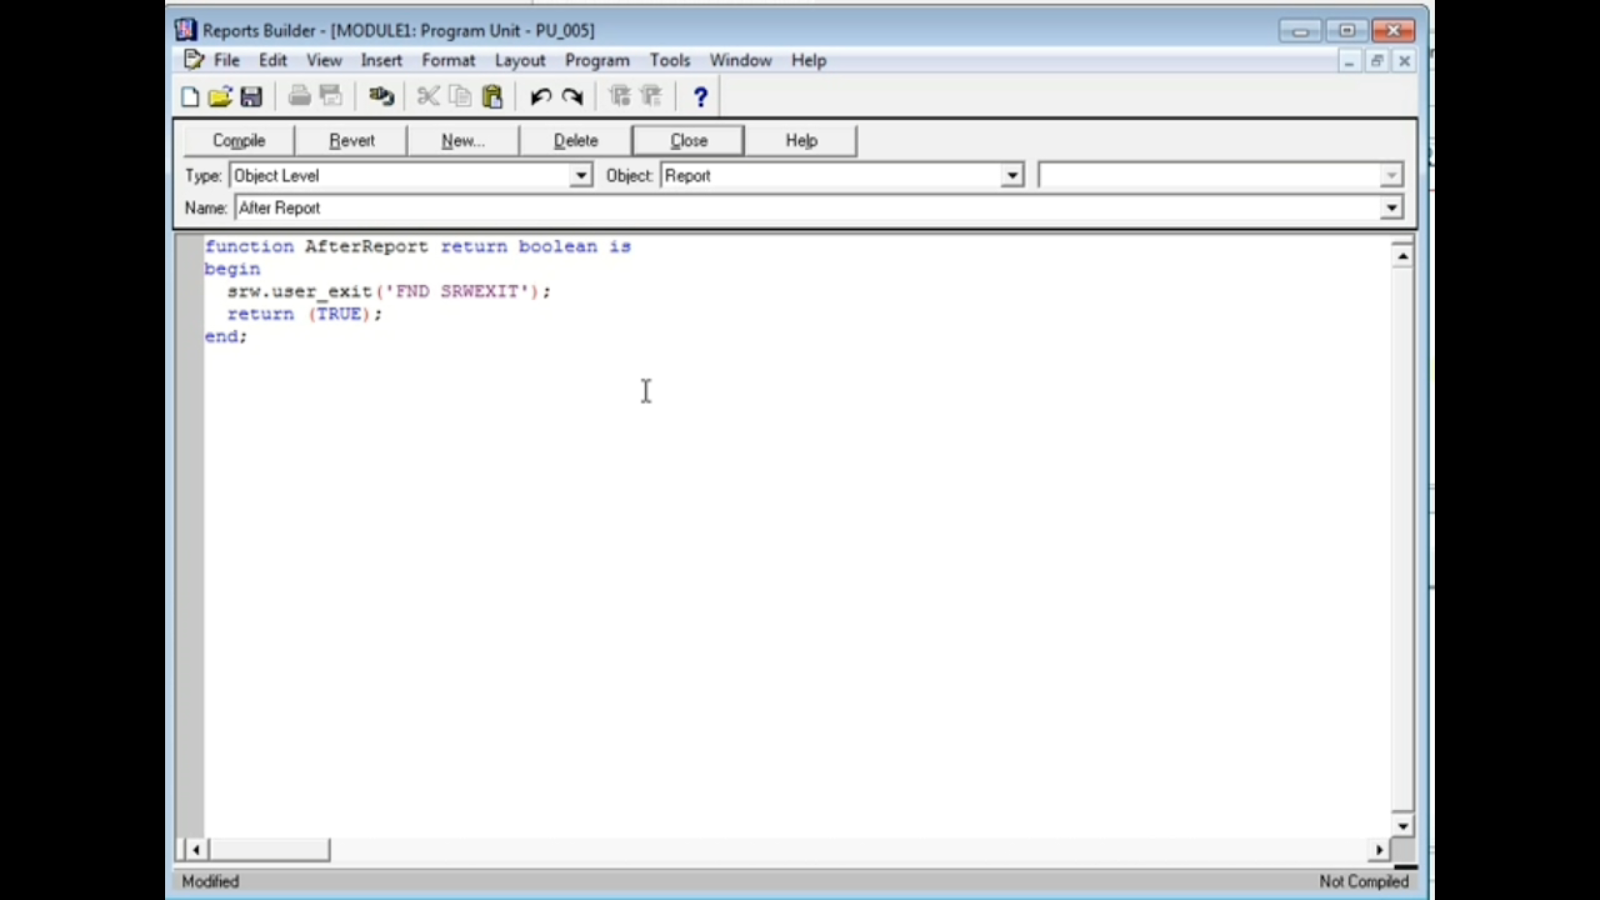Cut selected code using the scissors icon

tap(428, 96)
